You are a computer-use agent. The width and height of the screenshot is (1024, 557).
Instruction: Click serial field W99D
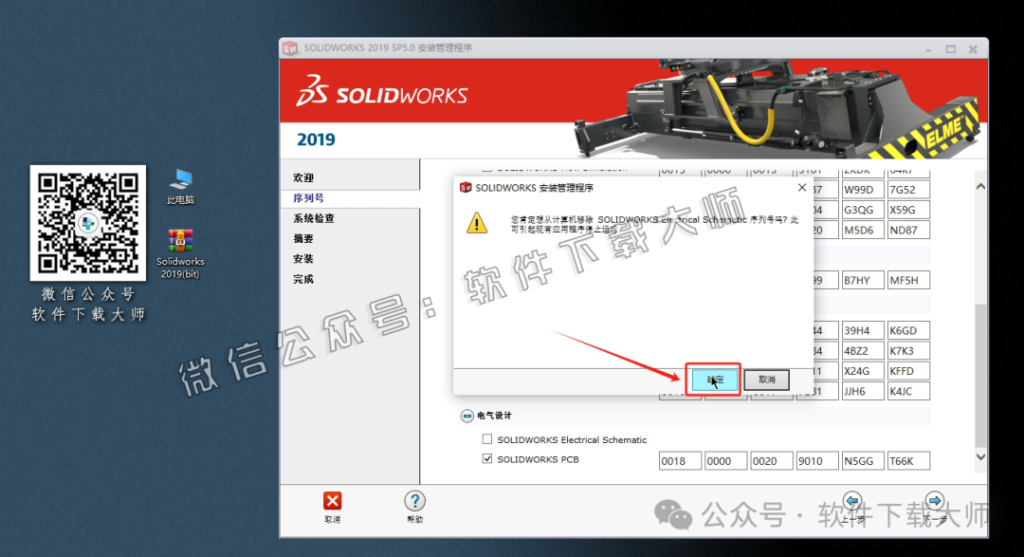[863, 189]
